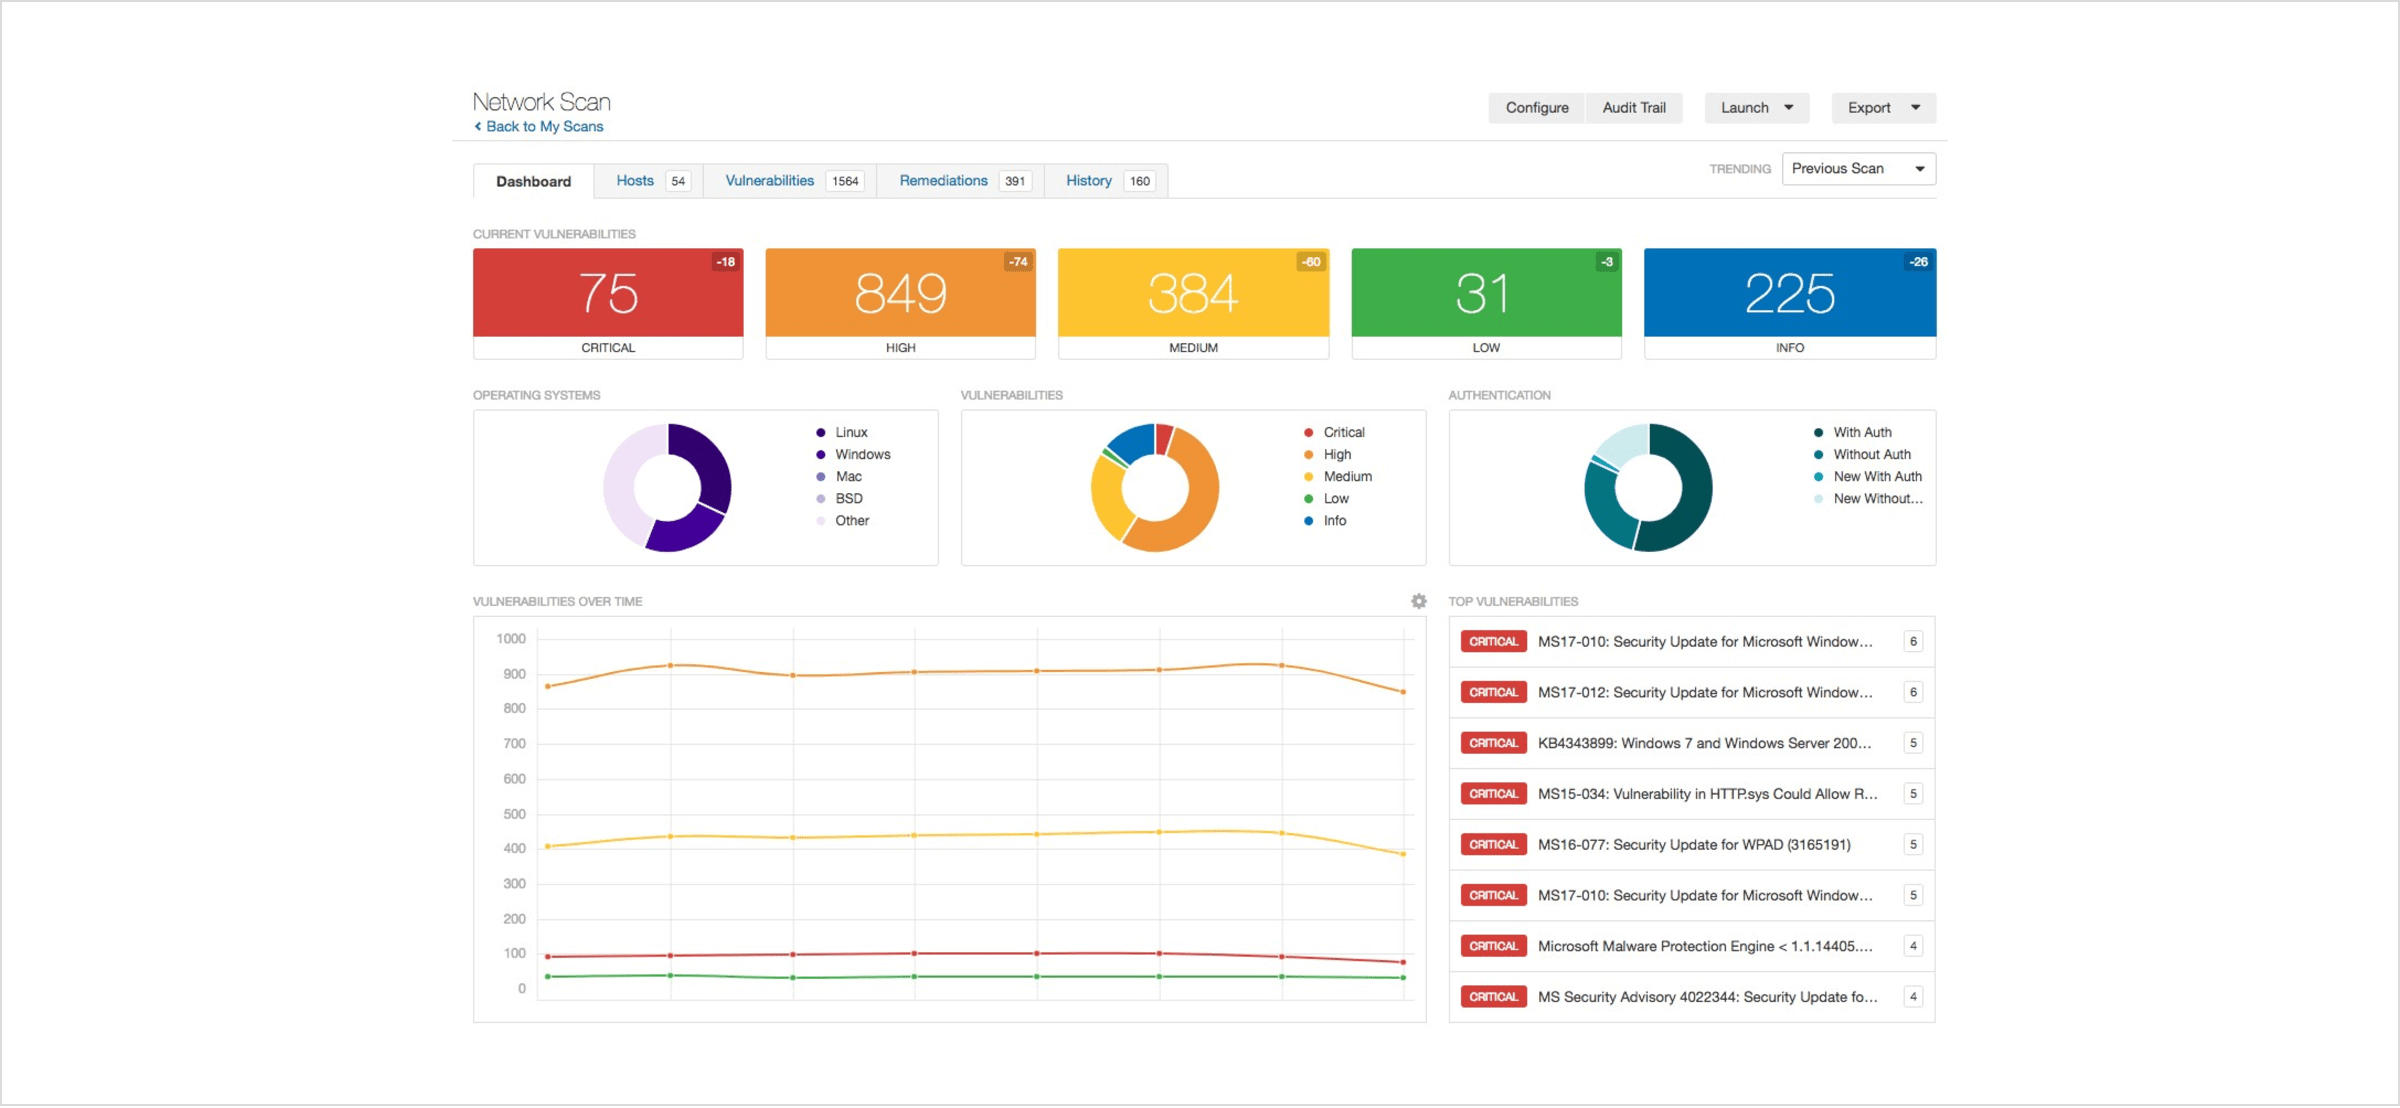
Task: Open the Audit Trail
Action: [1633, 108]
